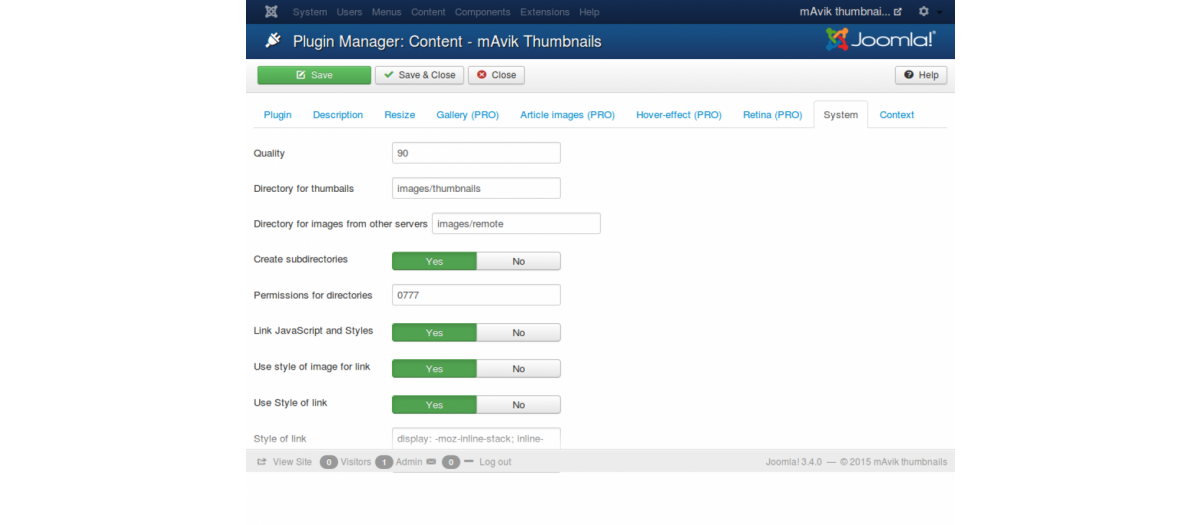Open the Users menu
Image resolution: width=1200 pixels, height=525 pixels.
click(350, 12)
